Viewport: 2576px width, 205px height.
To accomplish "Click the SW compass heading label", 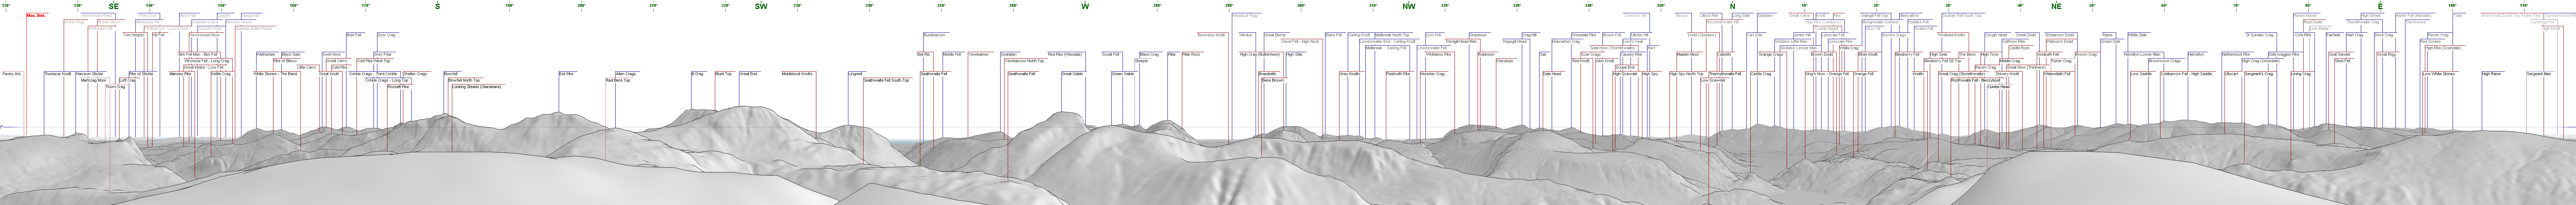I will coord(761,6).
